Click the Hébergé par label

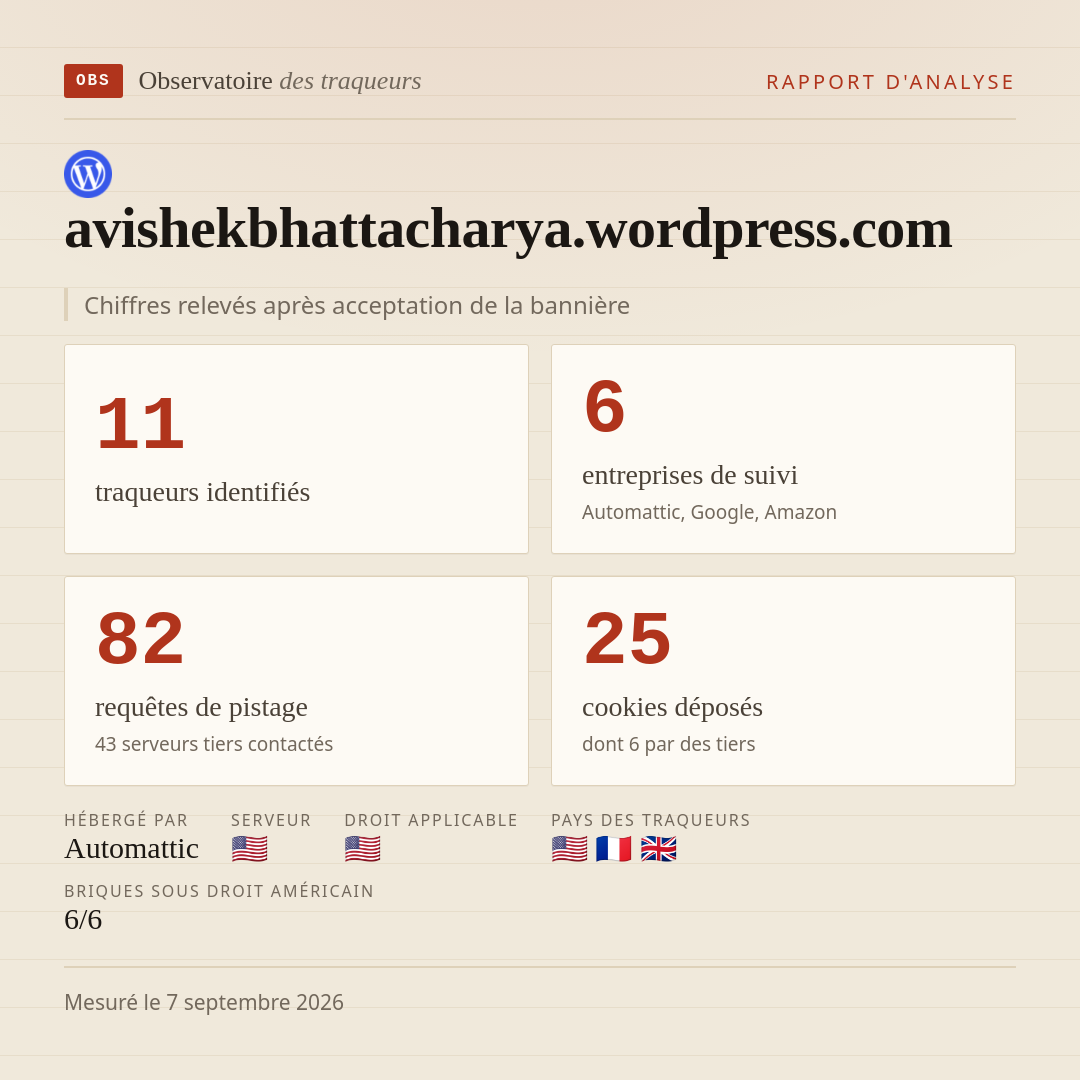(126, 820)
